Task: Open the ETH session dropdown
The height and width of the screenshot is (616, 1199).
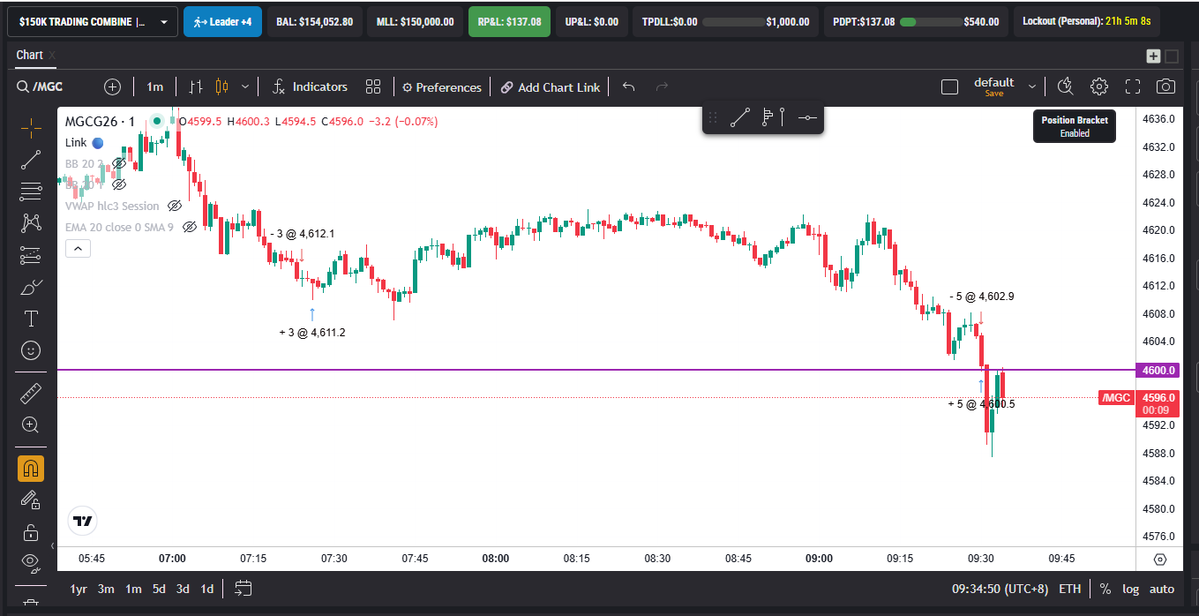Action: coord(1070,588)
